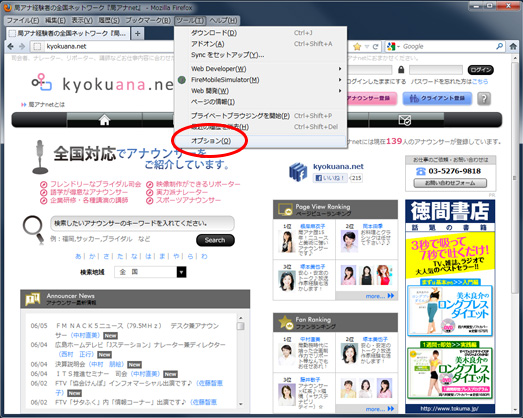This screenshot has width=523, height=418.
Task: Select ダウンロード menu entry
Action: click(260, 33)
